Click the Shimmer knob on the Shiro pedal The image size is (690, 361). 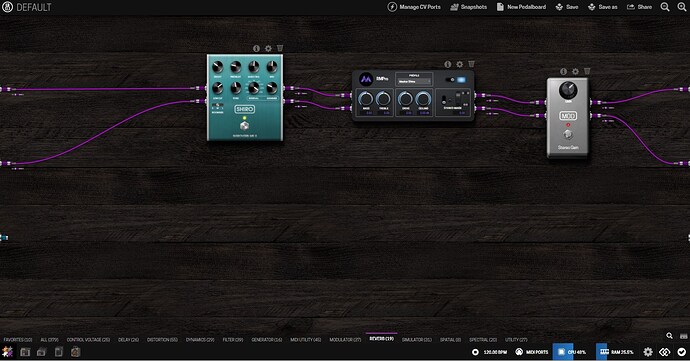(272, 88)
